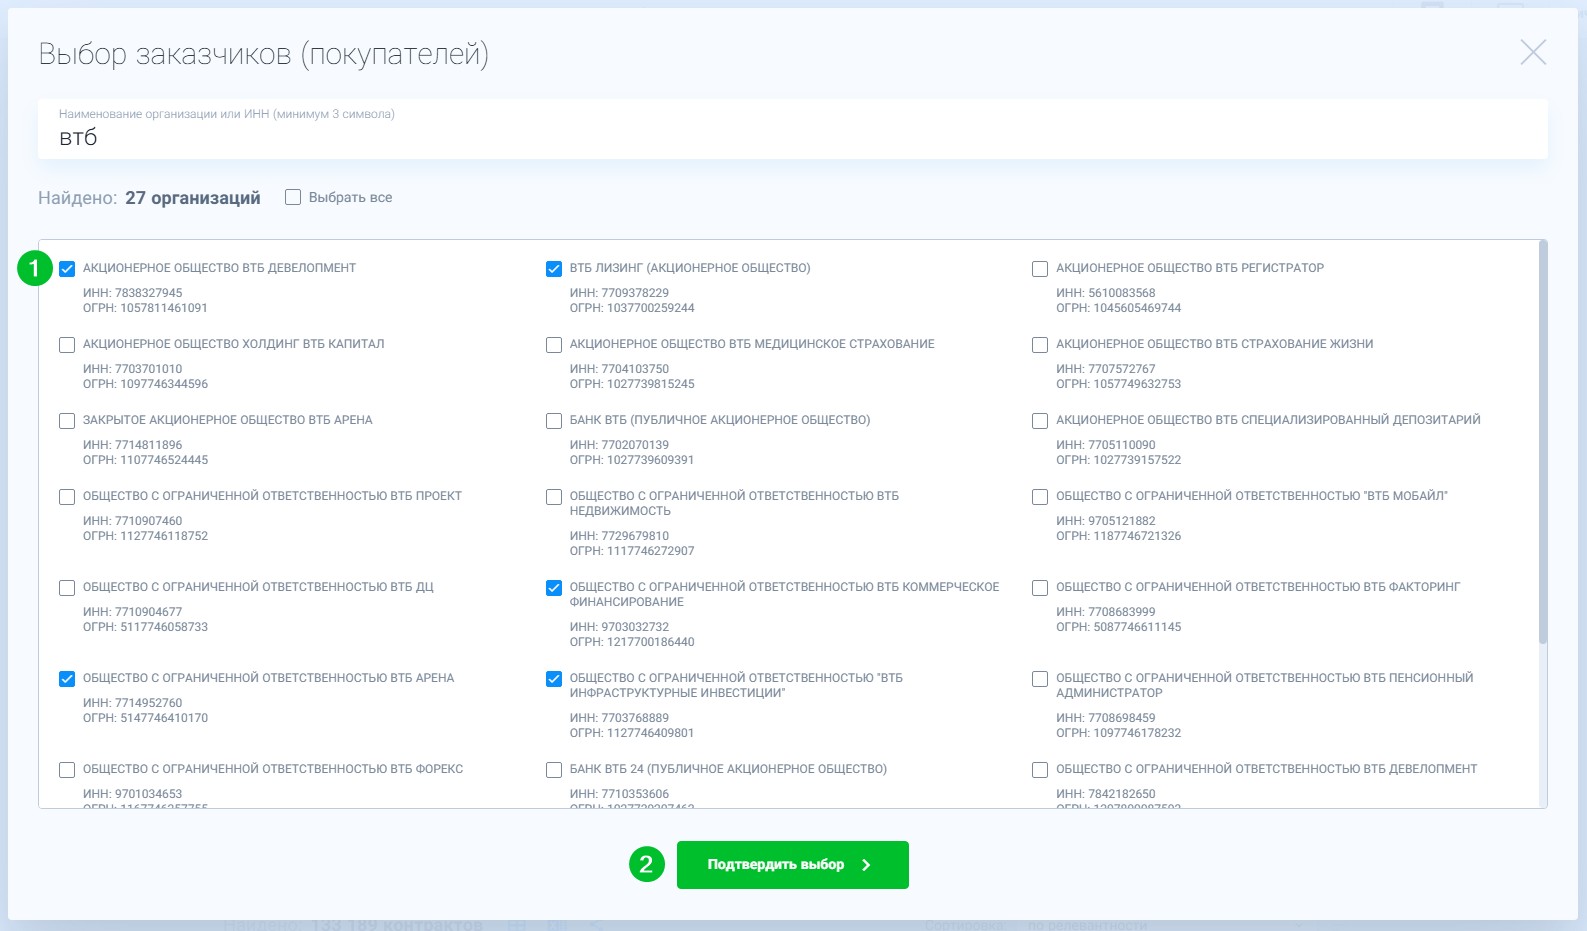Uncheck ООО ВТБ АРЕНА with INN 7714952760

coord(67,679)
